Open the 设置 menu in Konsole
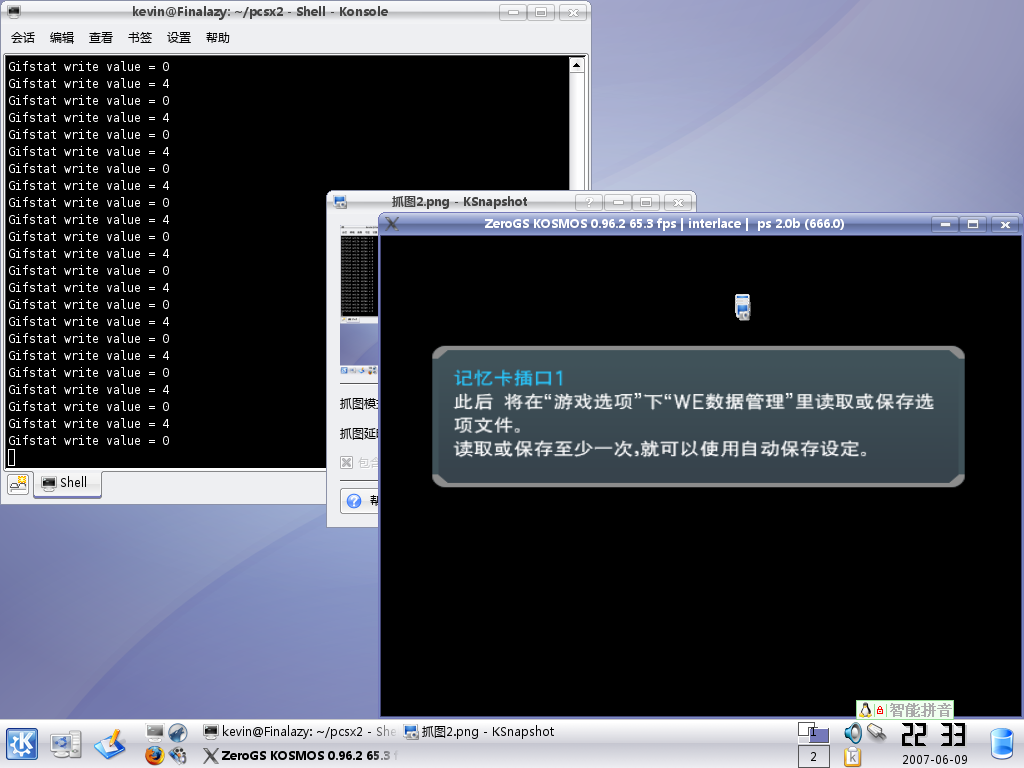Screen dimensions: 1024x768 point(179,38)
